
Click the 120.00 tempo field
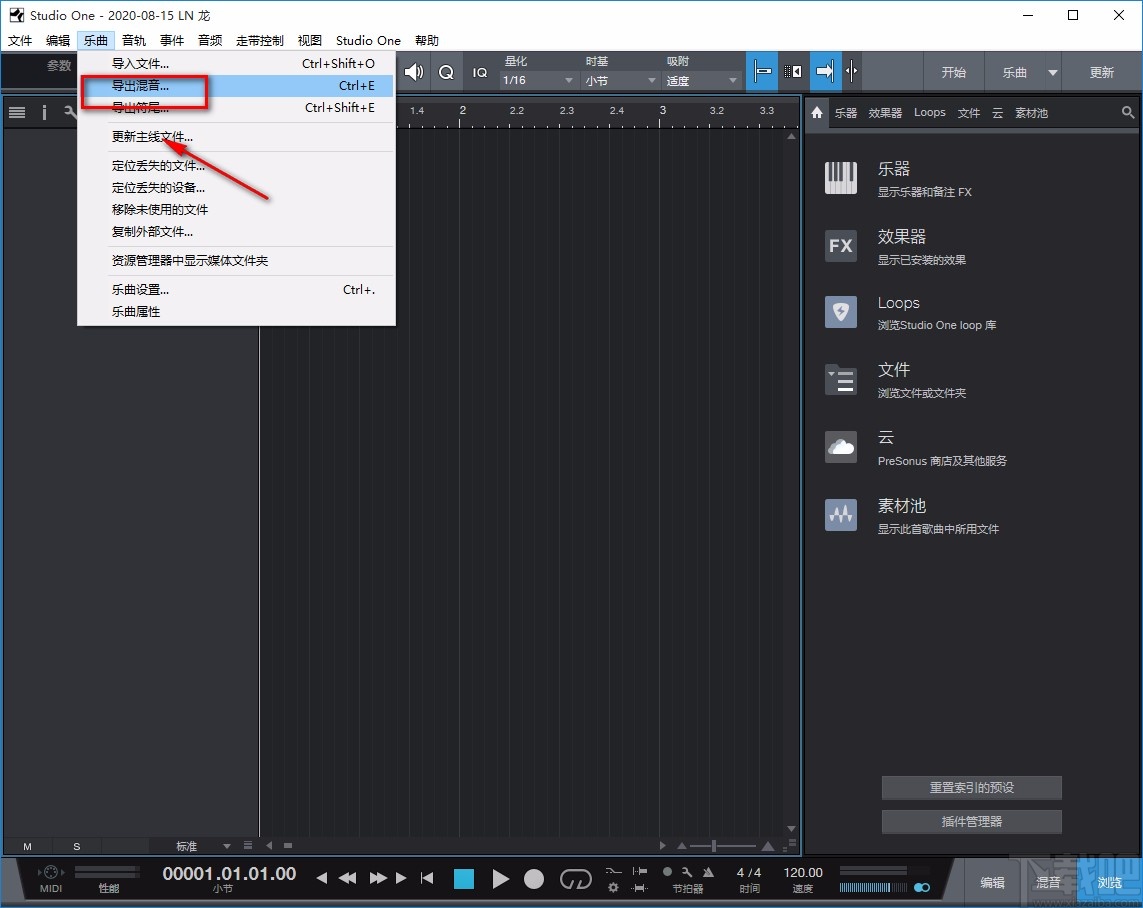(x=803, y=872)
